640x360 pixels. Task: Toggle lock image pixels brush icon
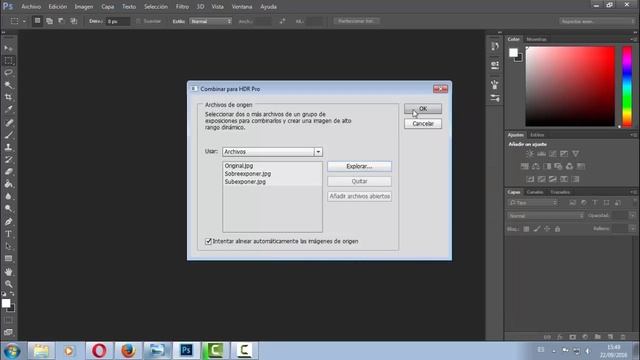click(537, 229)
